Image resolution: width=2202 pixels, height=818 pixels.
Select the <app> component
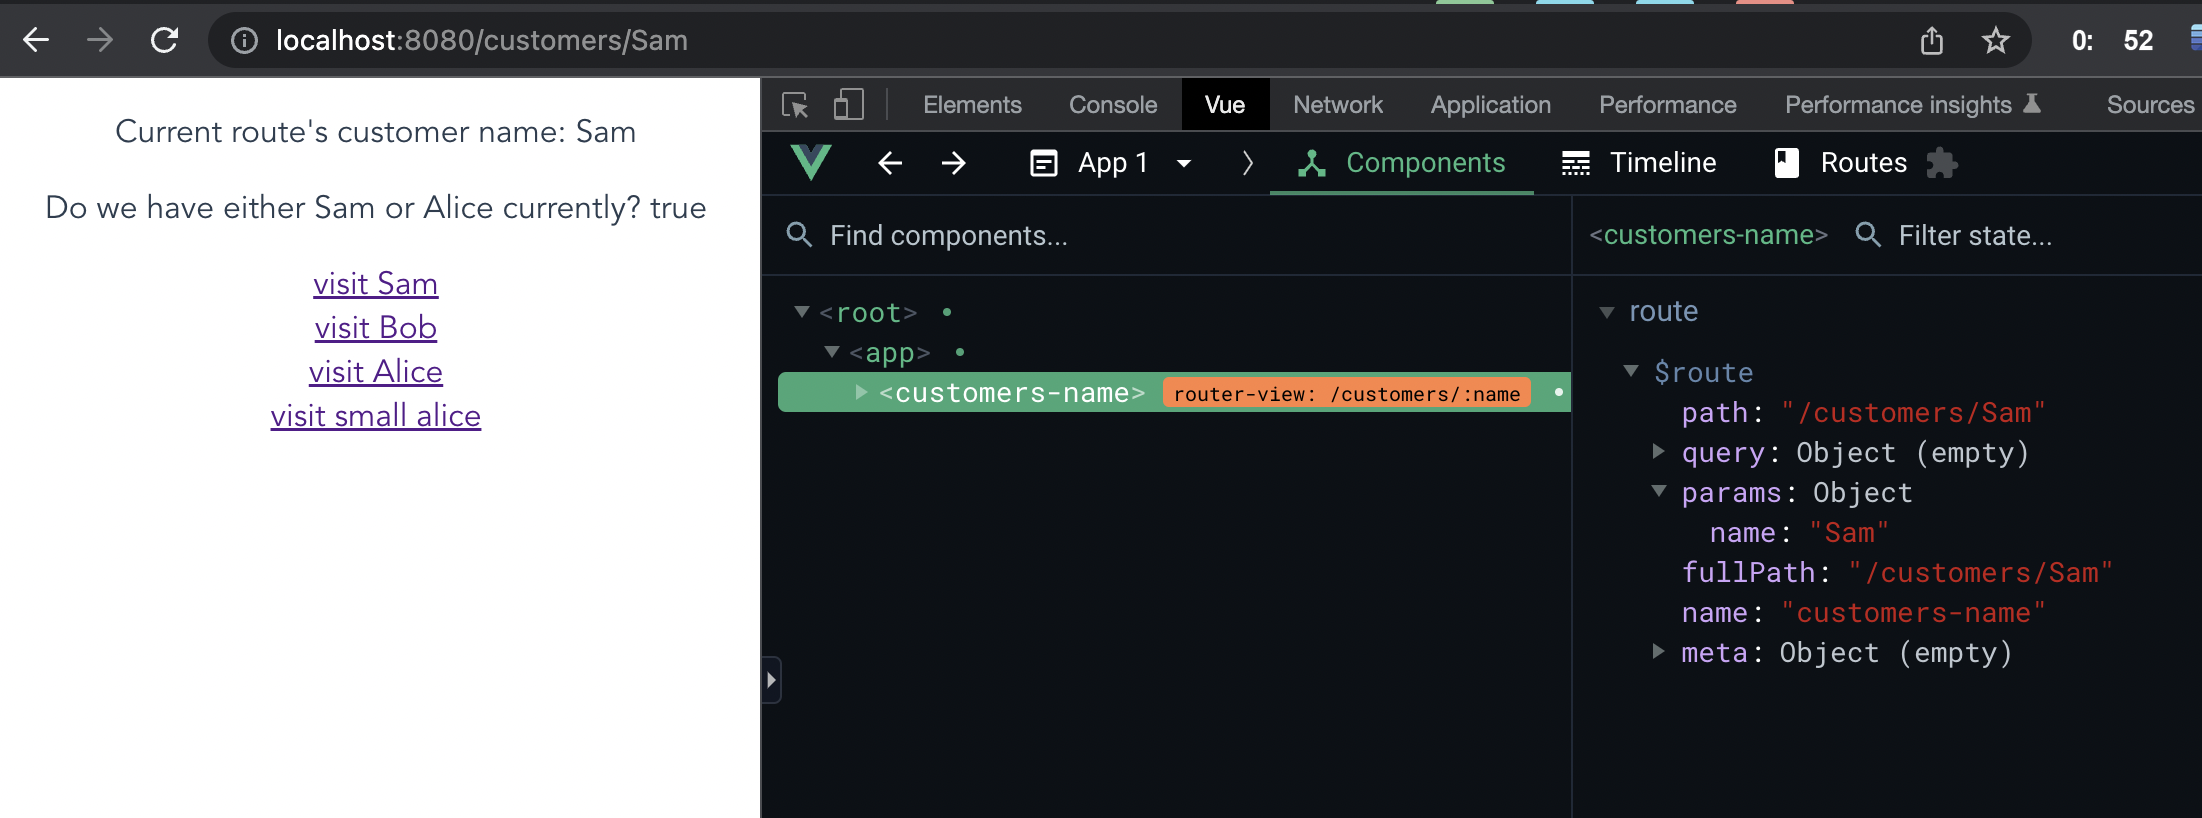click(x=890, y=353)
